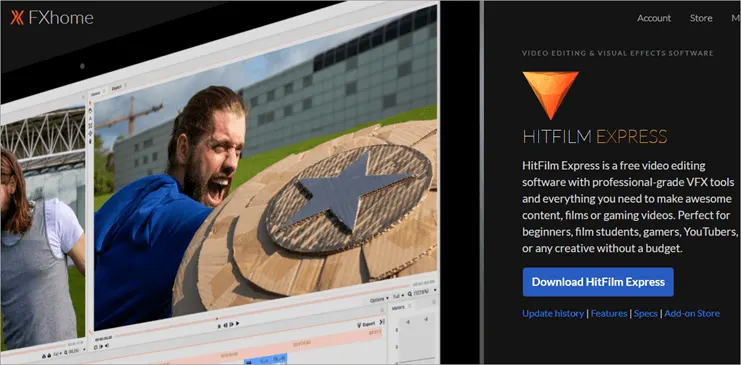Open the Features link
The height and width of the screenshot is (365, 741).
pyautogui.click(x=609, y=313)
